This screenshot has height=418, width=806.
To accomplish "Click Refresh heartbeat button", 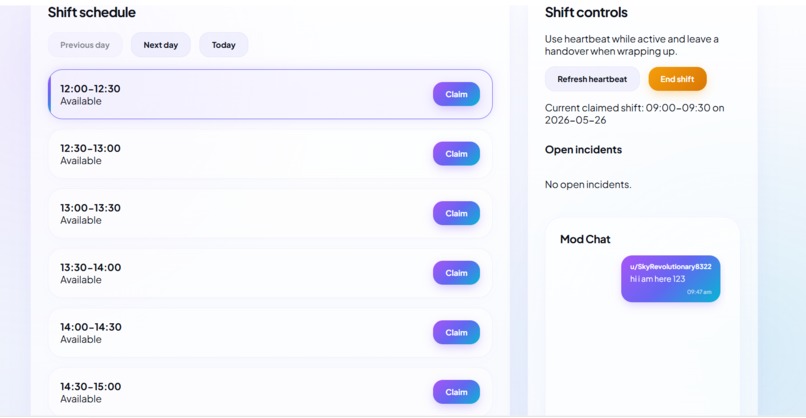I will (592, 79).
